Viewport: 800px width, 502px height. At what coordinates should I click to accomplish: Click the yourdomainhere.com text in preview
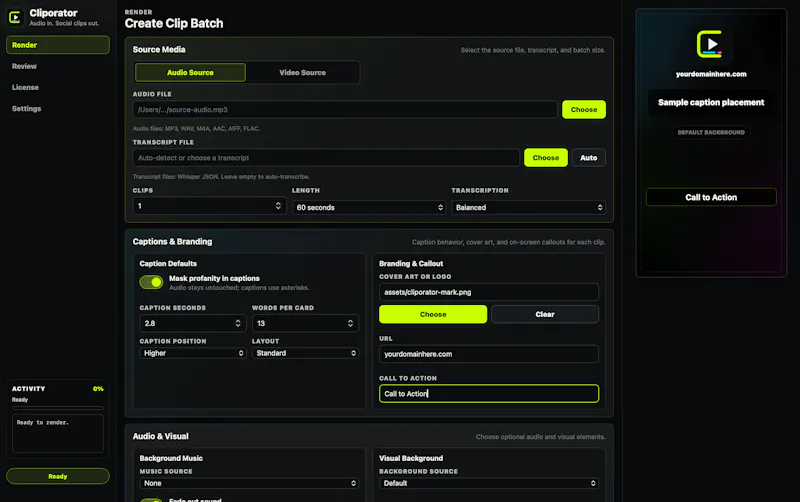(711, 74)
